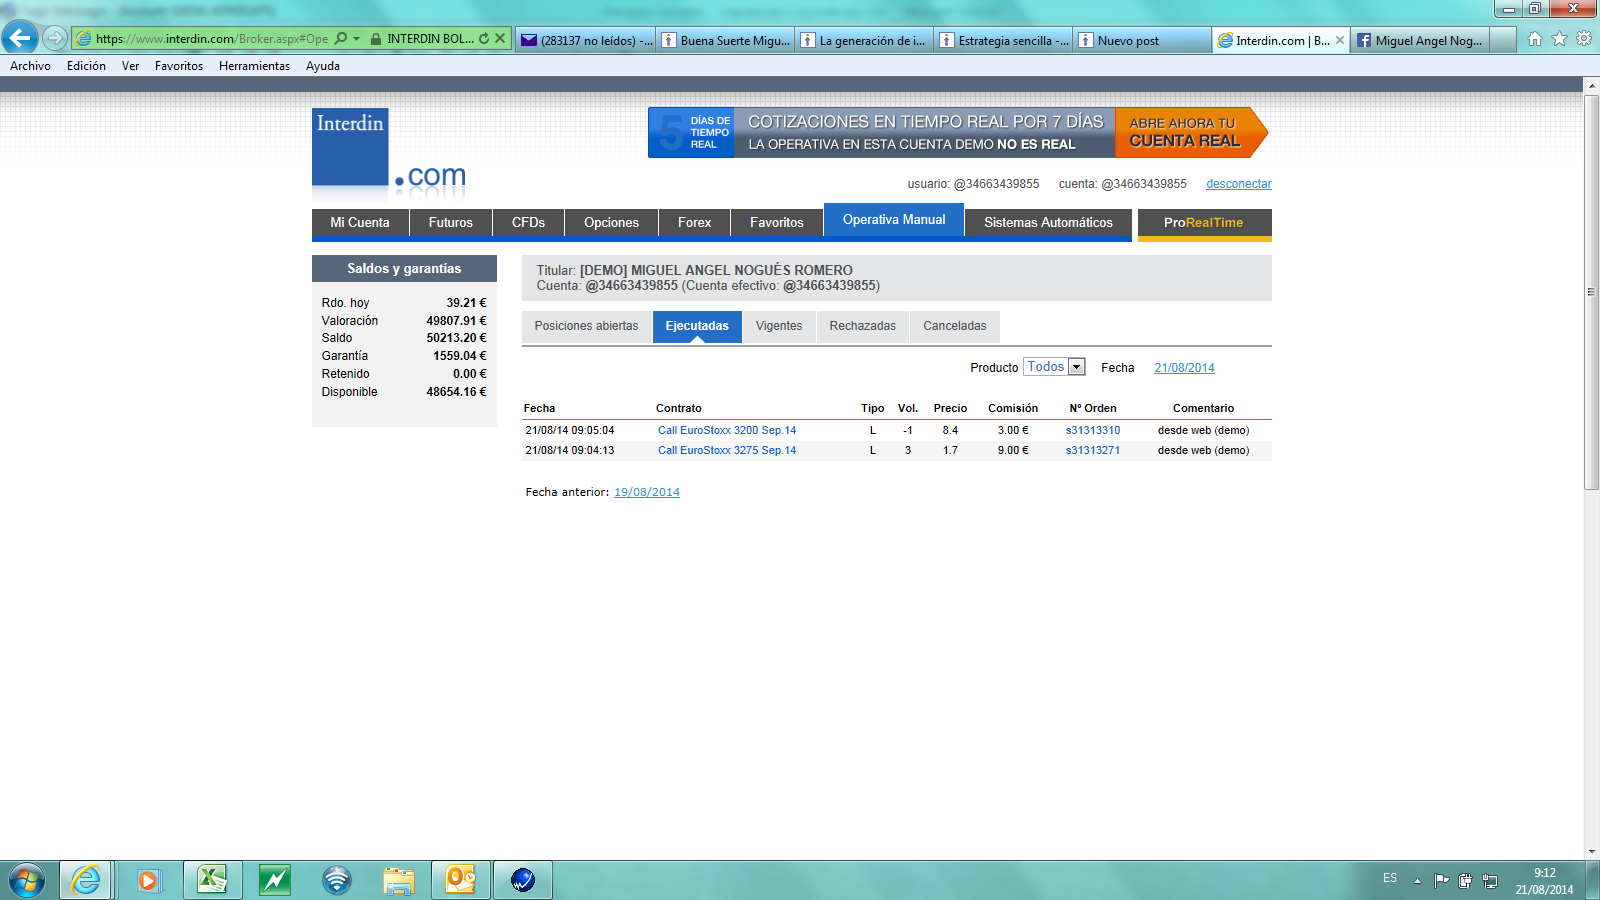Open Call EuroStoxx 3275 Sep.14 contract
1600x900 pixels.
pyautogui.click(x=727, y=451)
